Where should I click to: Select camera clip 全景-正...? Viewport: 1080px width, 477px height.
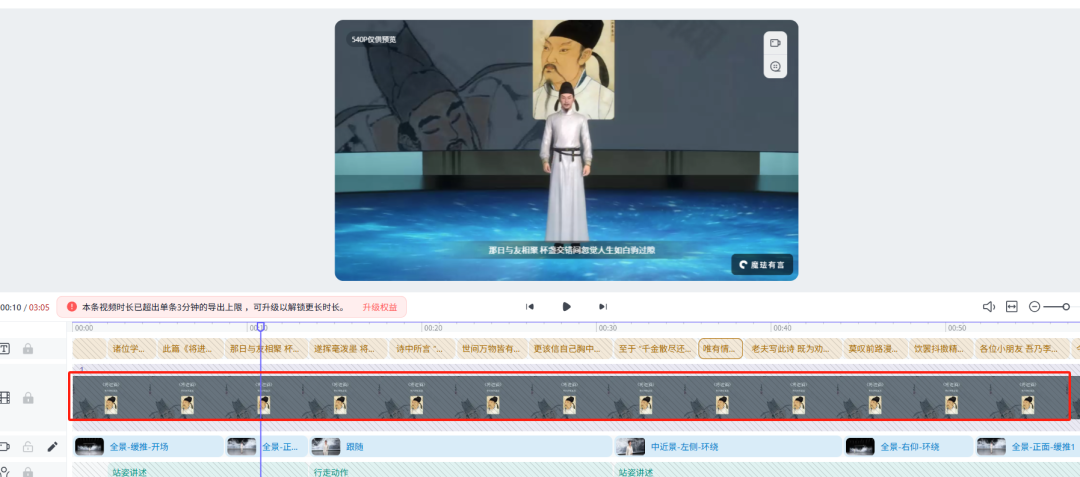[x=267, y=447]
